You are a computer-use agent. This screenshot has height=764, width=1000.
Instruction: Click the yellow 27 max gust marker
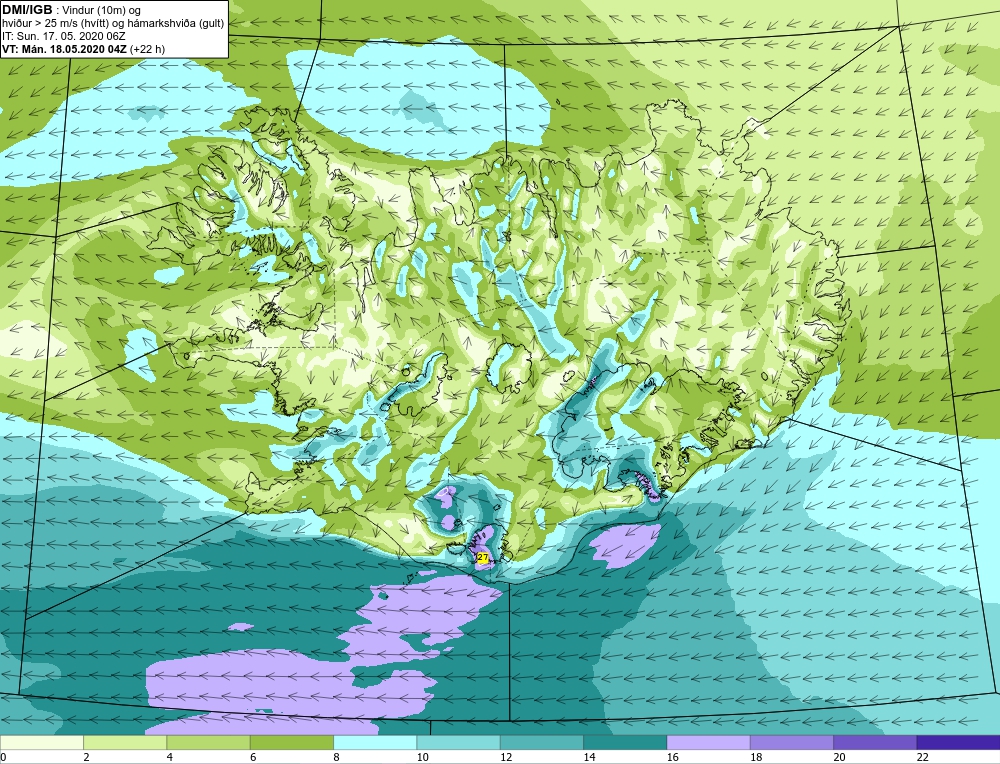483,557
